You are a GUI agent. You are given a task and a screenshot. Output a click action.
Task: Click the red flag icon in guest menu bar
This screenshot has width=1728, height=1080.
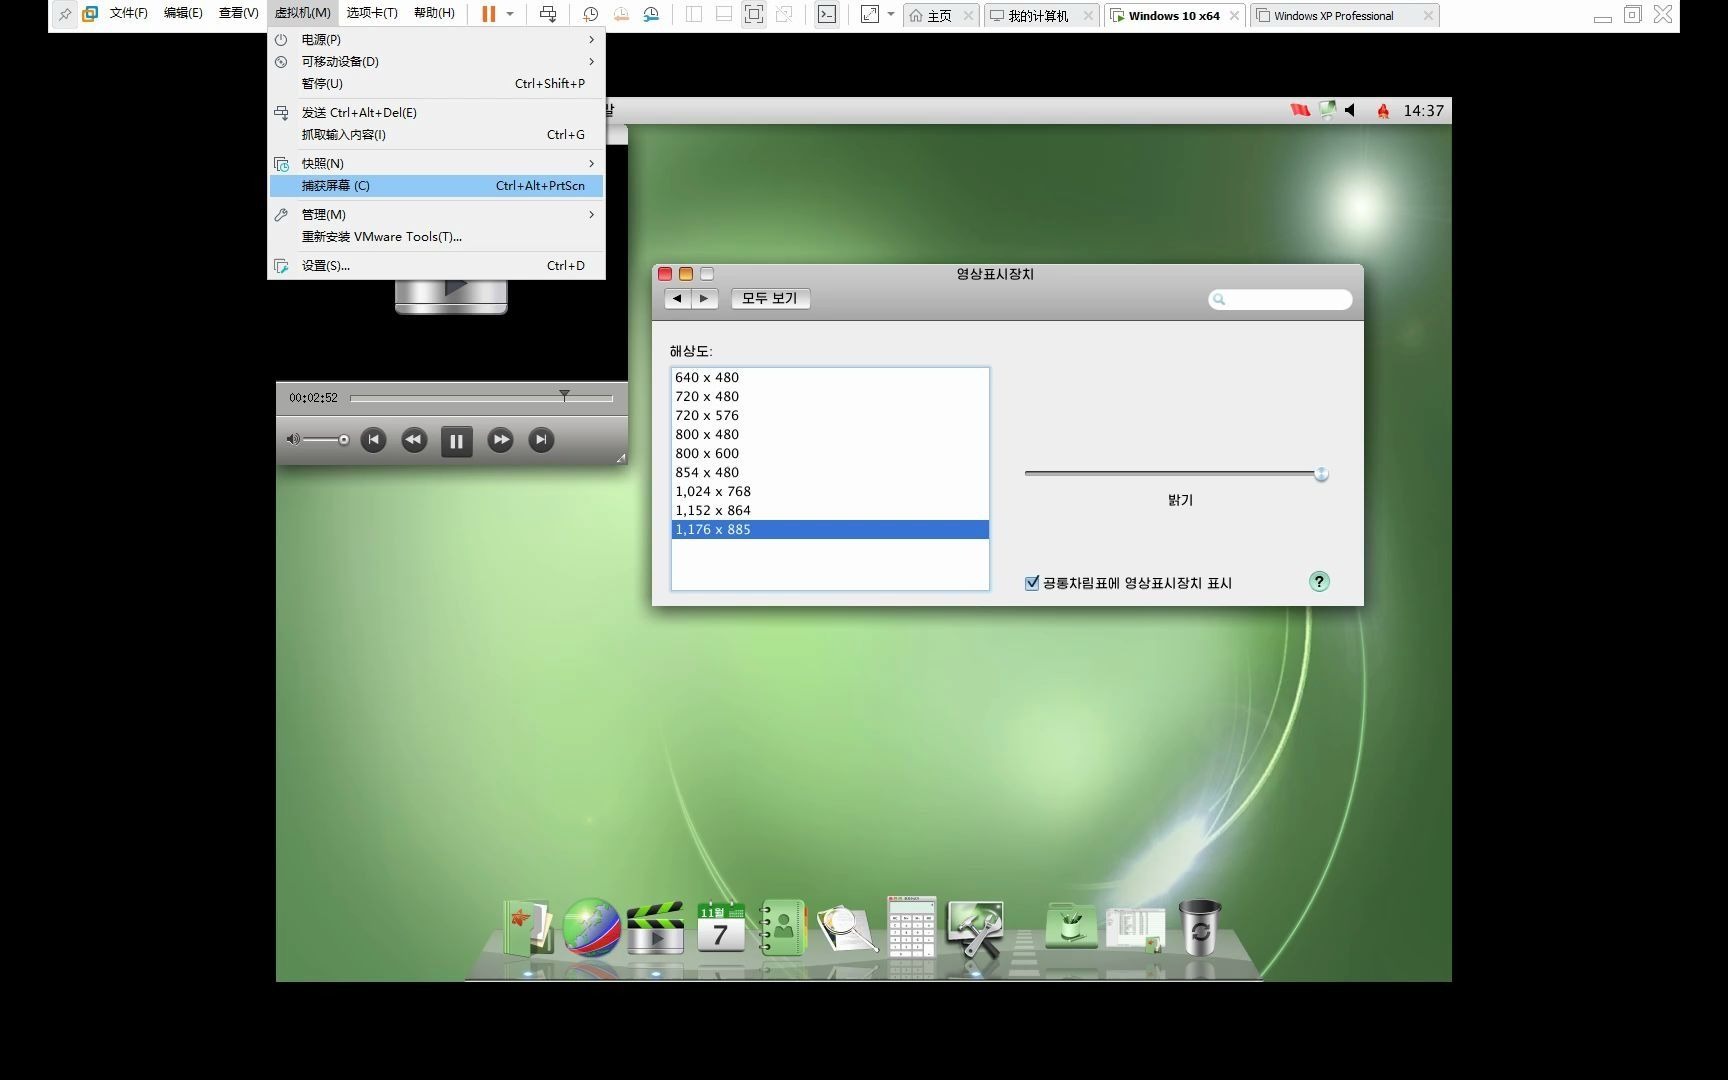pyautogui.click(x=1300, y=110)
